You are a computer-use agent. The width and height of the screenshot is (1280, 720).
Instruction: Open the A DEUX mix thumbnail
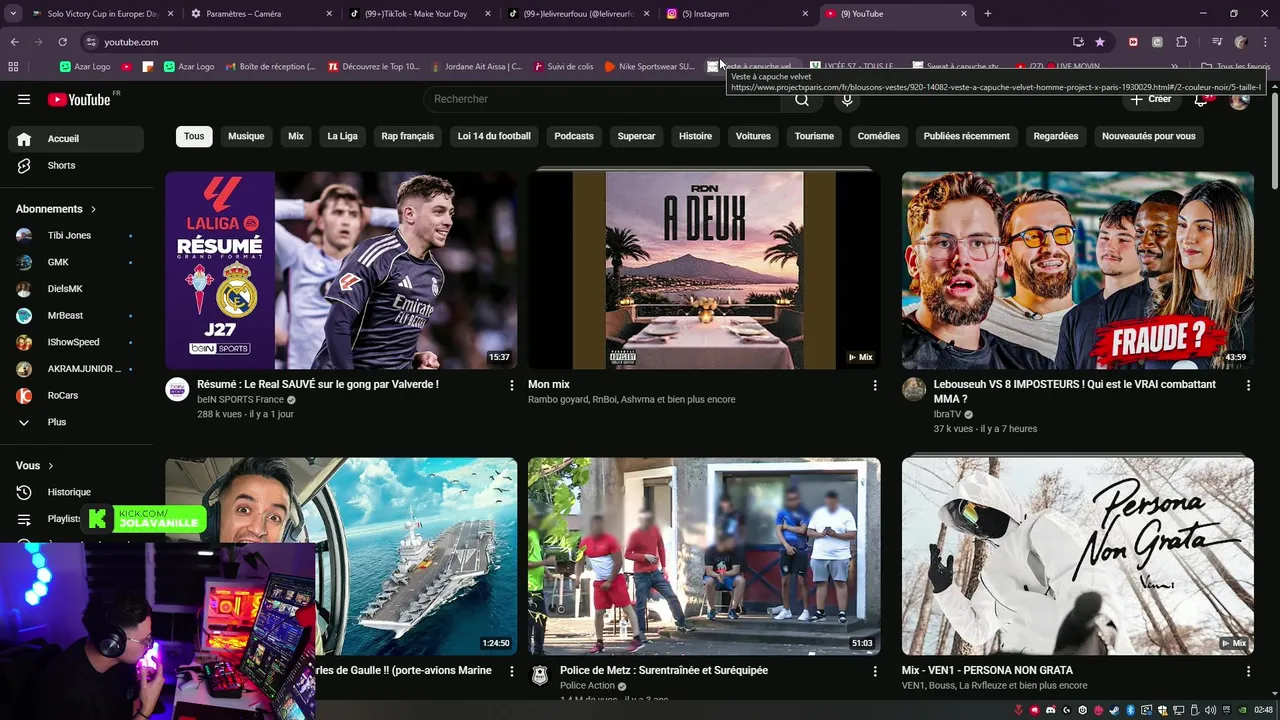click(x=704, y=270)
